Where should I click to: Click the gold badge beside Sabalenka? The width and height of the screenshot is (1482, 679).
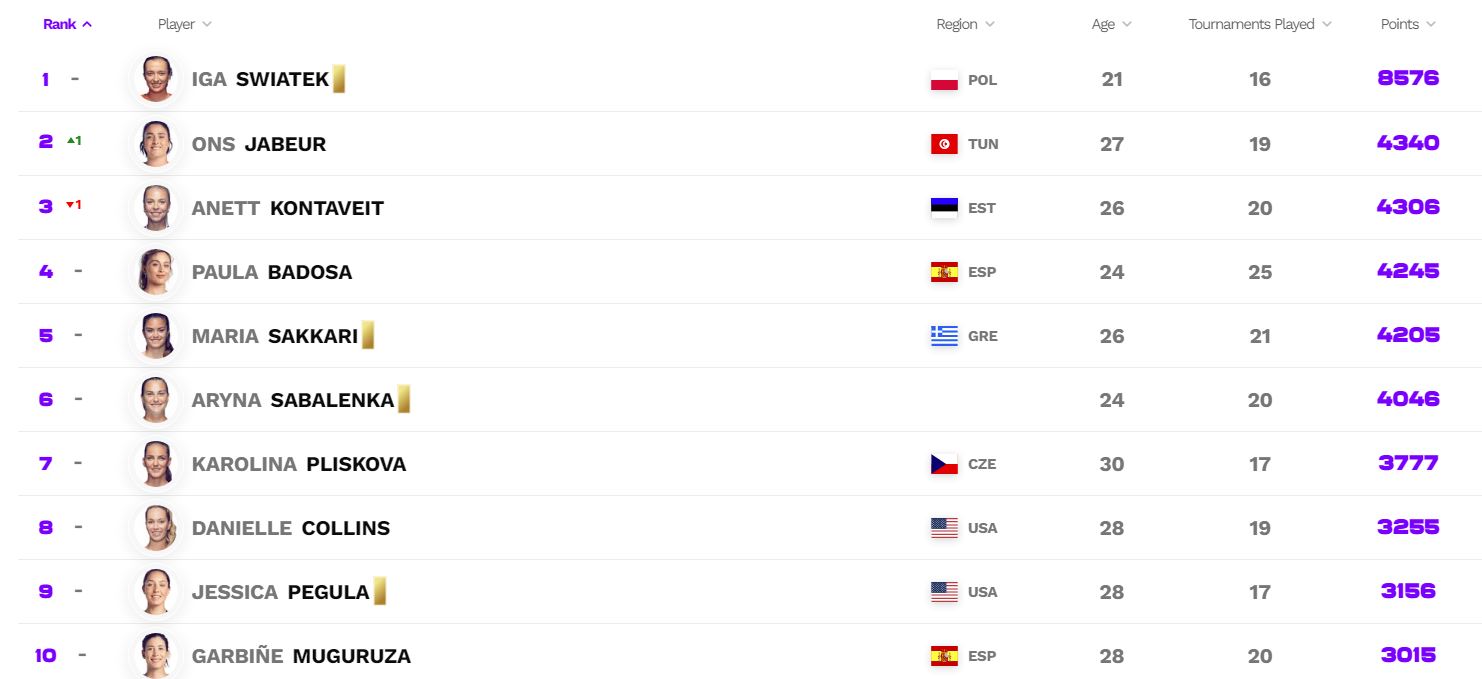pyautogui.click(x=404, y=399)
